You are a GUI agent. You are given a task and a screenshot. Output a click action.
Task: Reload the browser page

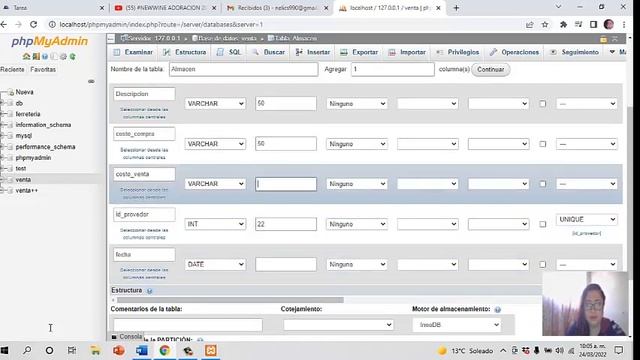pyautogui.click(x=33, y=24)
